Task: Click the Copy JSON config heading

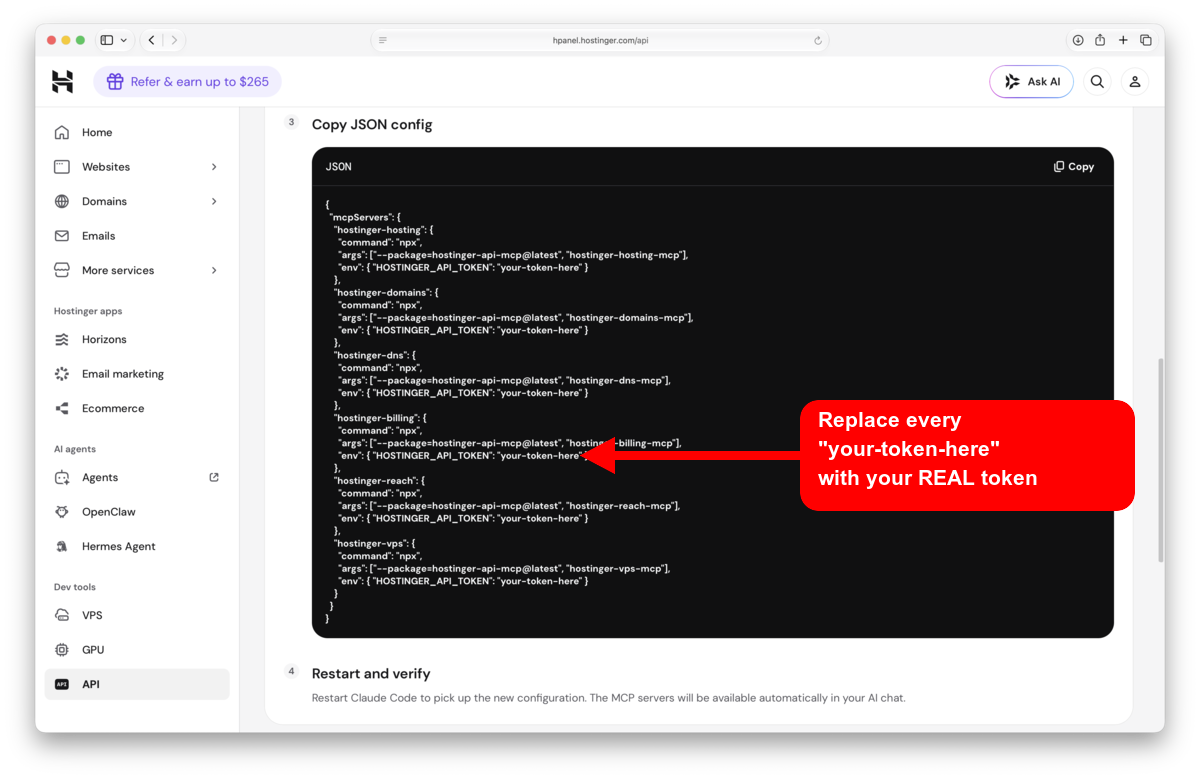Action: [372, 124]
